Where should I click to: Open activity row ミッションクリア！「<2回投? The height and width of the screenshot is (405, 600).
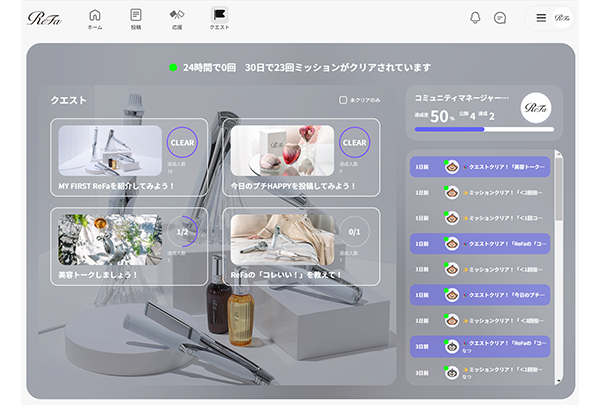pos(480,193)
